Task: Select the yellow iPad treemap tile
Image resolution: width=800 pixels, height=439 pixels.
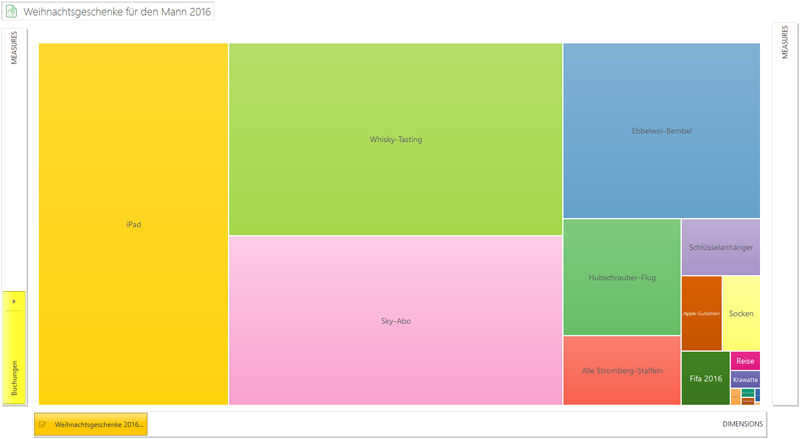Action: coord(134,224)
